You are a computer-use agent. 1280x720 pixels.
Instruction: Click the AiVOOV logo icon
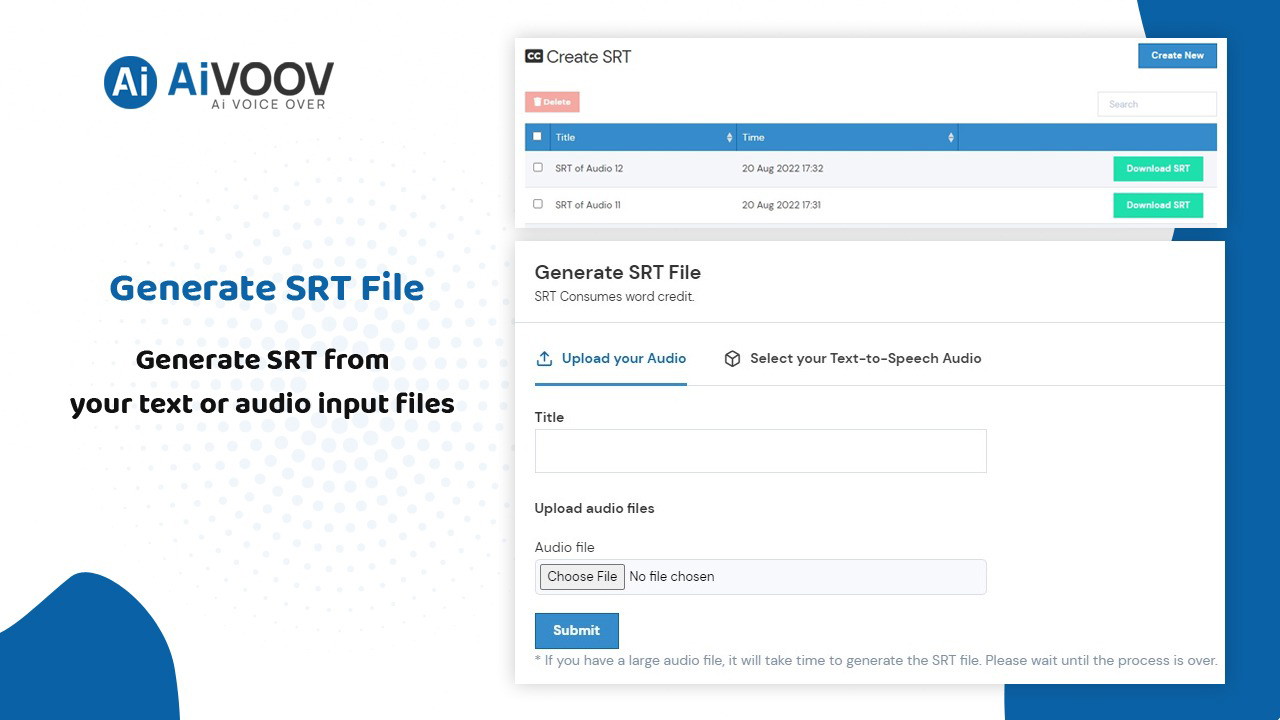click(130, 82)
